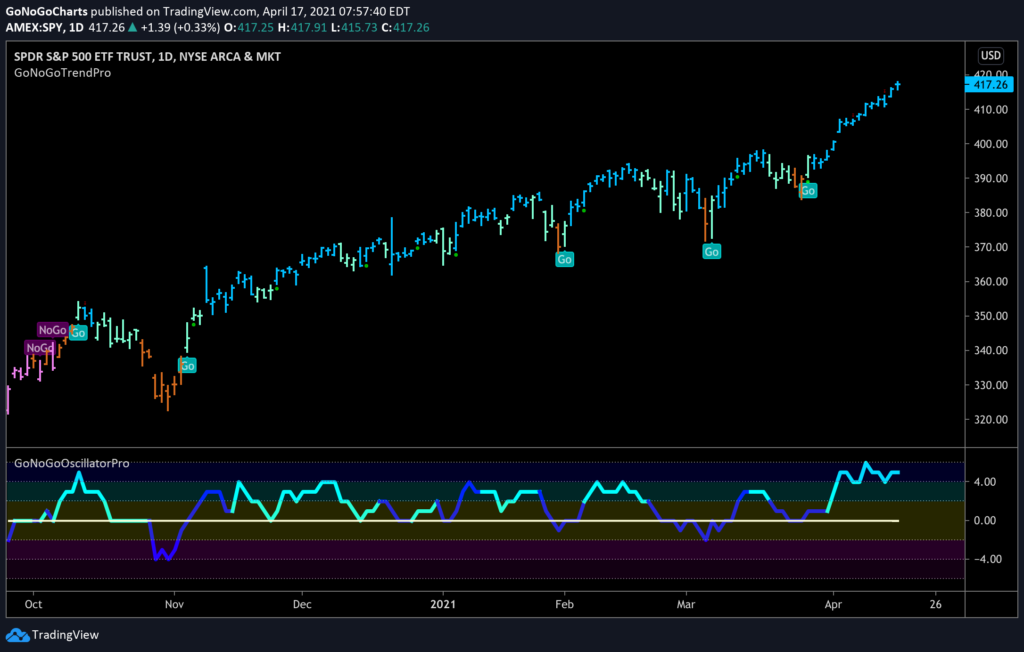
Task: Click the SPDR S&P 500 ETF TRUST title
Action: tap(82, 57)
